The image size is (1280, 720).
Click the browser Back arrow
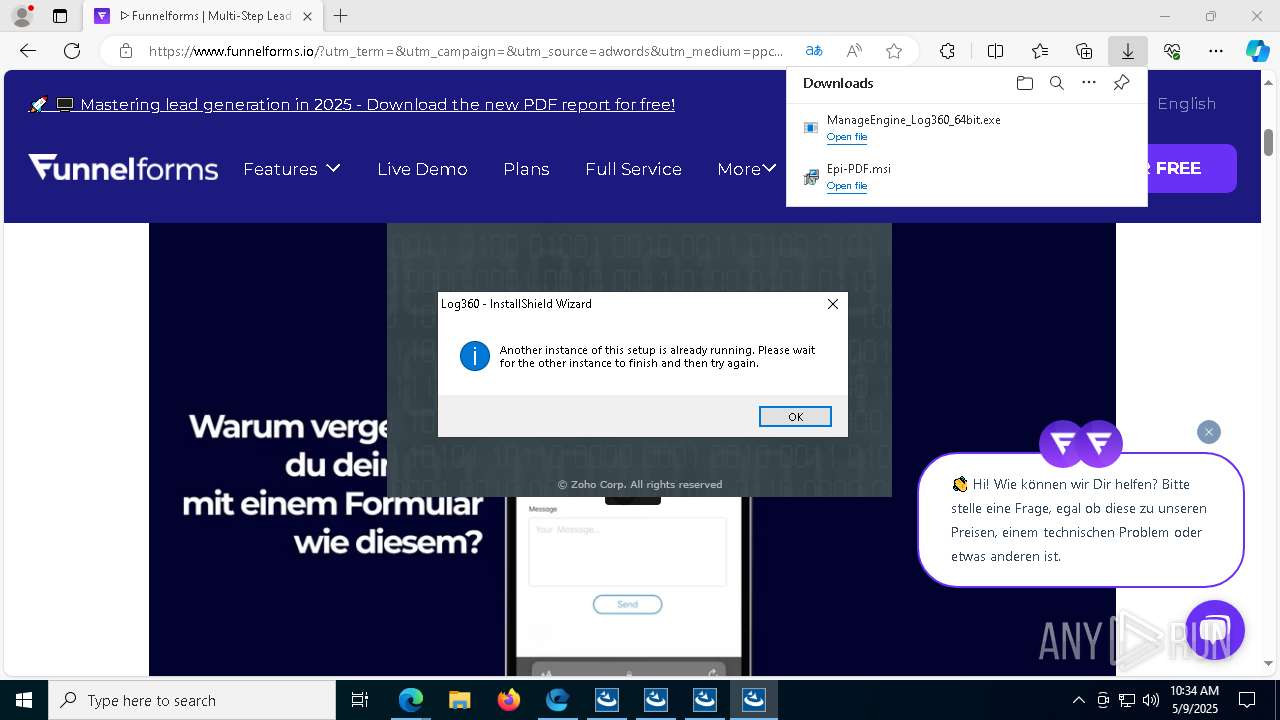(28, 51)
